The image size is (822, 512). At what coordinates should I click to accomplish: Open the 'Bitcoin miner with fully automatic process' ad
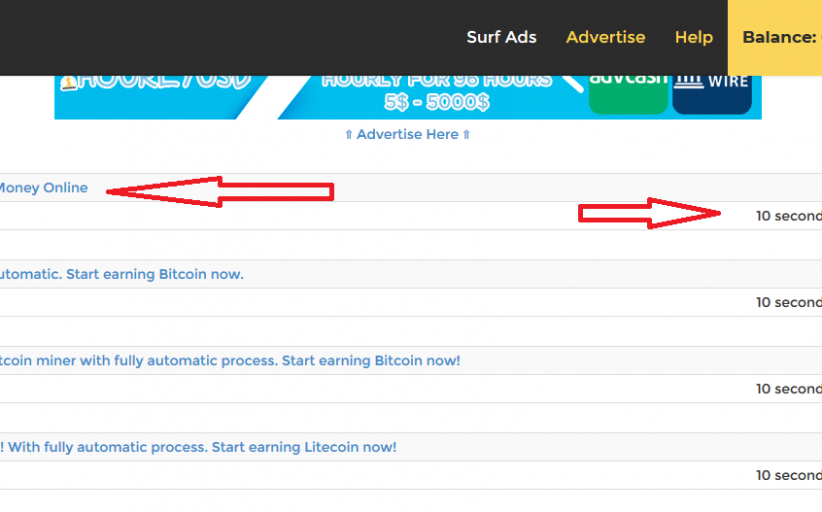pyautogui.click(x=229, y=360)
